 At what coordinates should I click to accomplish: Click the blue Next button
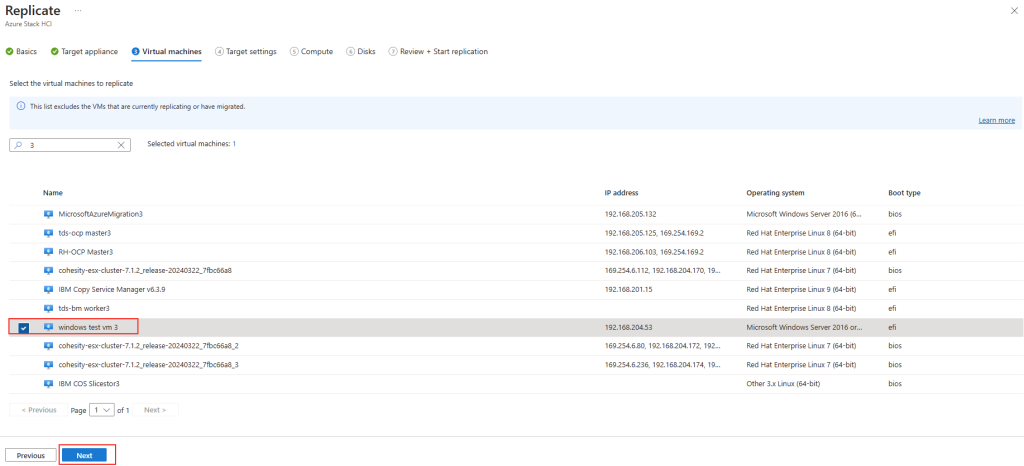84,456
